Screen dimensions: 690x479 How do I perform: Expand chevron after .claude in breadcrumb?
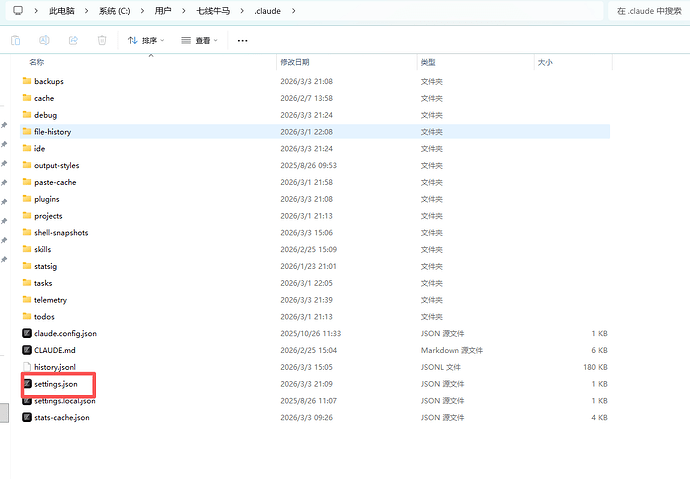(x=294, y=11)
